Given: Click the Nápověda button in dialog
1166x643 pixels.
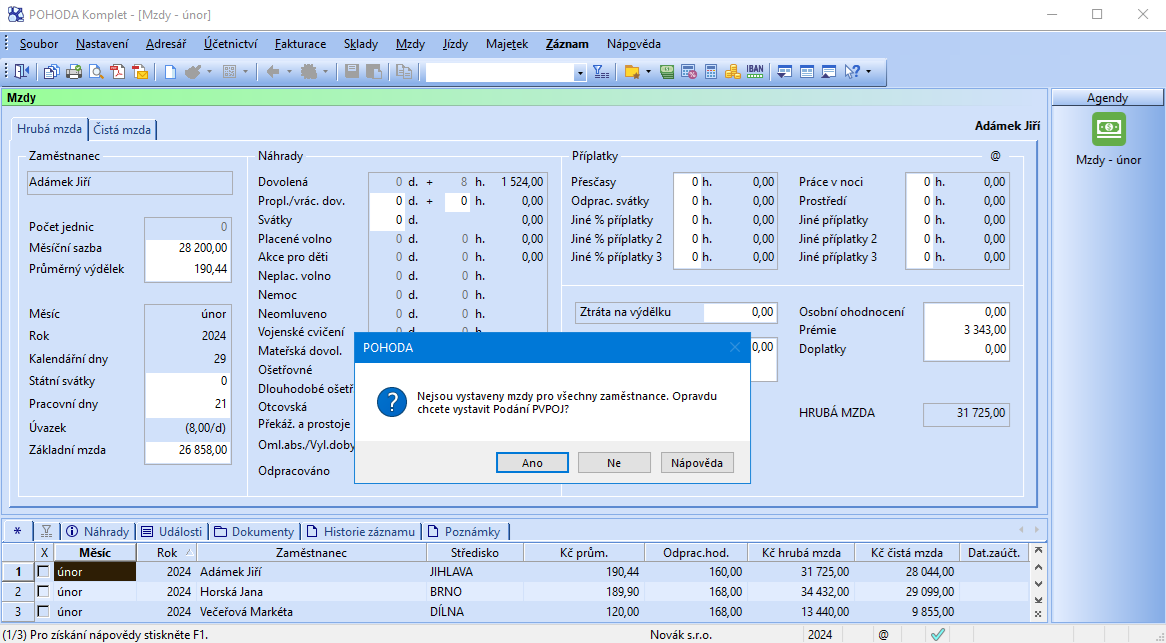Looking at the screenshot, I should point(697,462).
